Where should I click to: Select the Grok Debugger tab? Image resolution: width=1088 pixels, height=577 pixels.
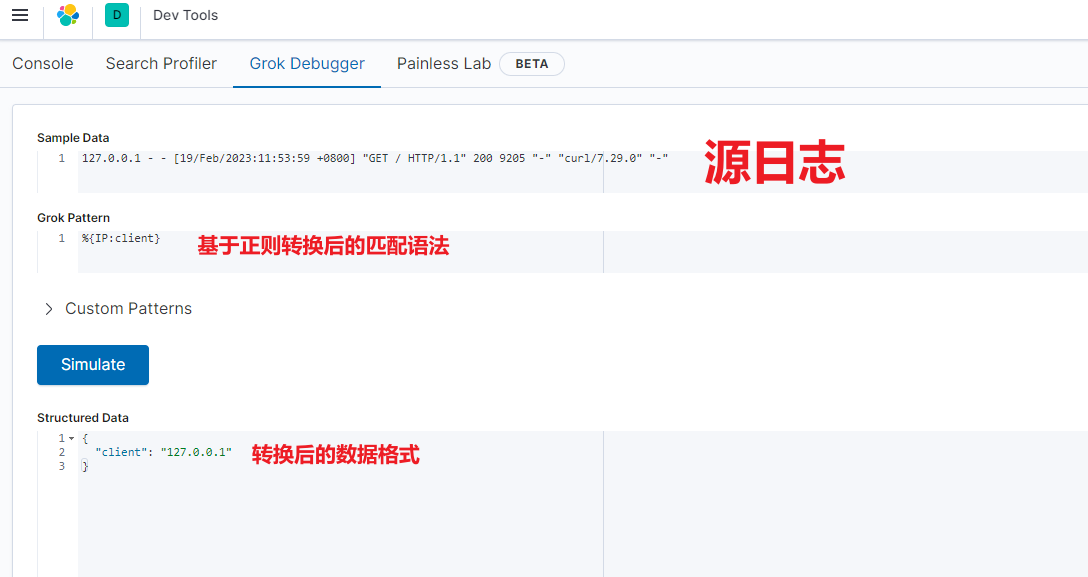coord(307,63)
